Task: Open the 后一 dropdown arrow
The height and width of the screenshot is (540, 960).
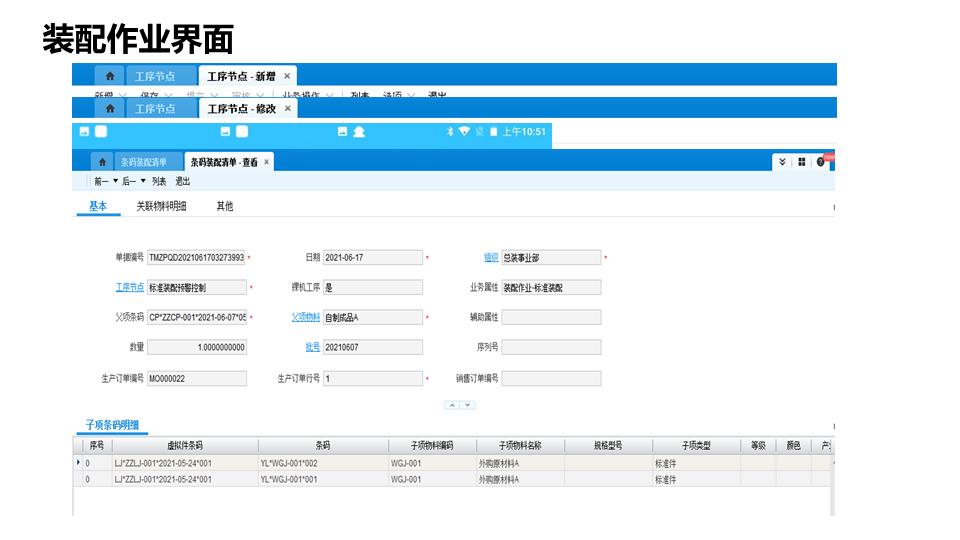Action: click(x=143, y=182)
